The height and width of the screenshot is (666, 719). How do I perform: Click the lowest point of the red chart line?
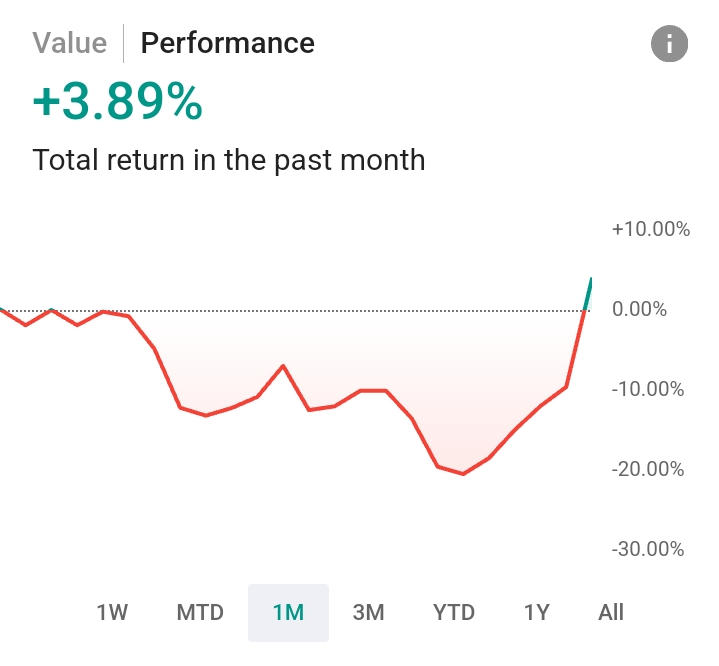(x=463, y=473)
